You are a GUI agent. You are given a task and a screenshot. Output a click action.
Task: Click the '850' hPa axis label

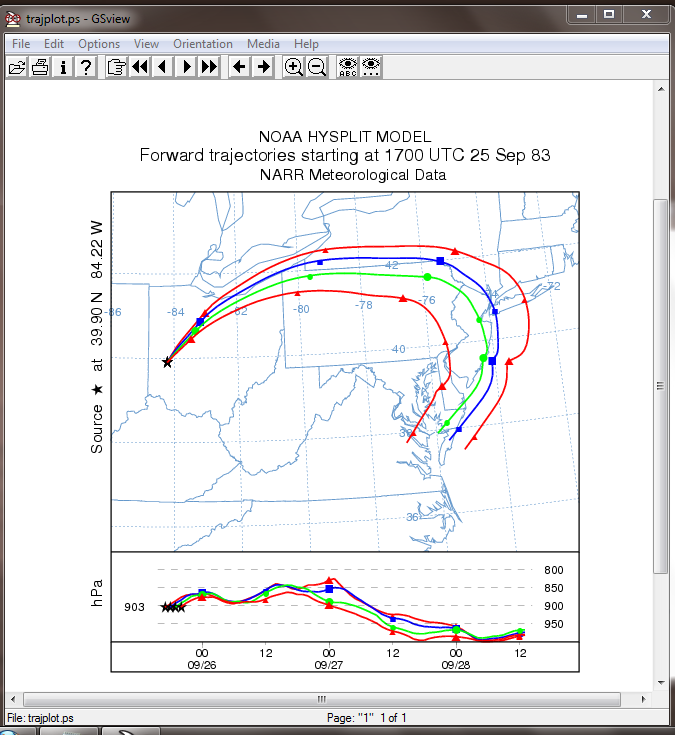point(554,588)
